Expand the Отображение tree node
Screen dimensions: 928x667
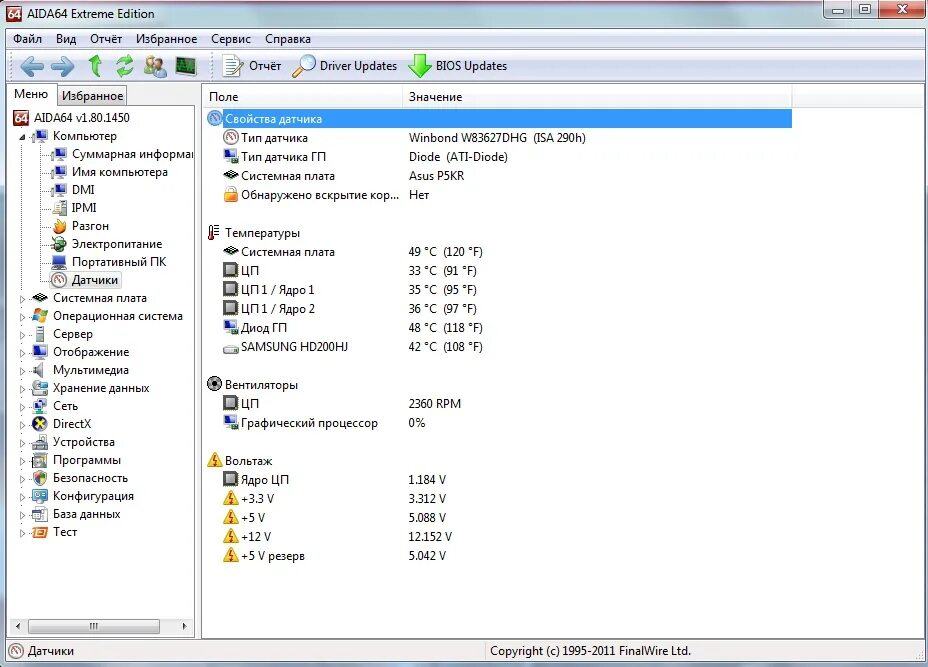[22, 353]
